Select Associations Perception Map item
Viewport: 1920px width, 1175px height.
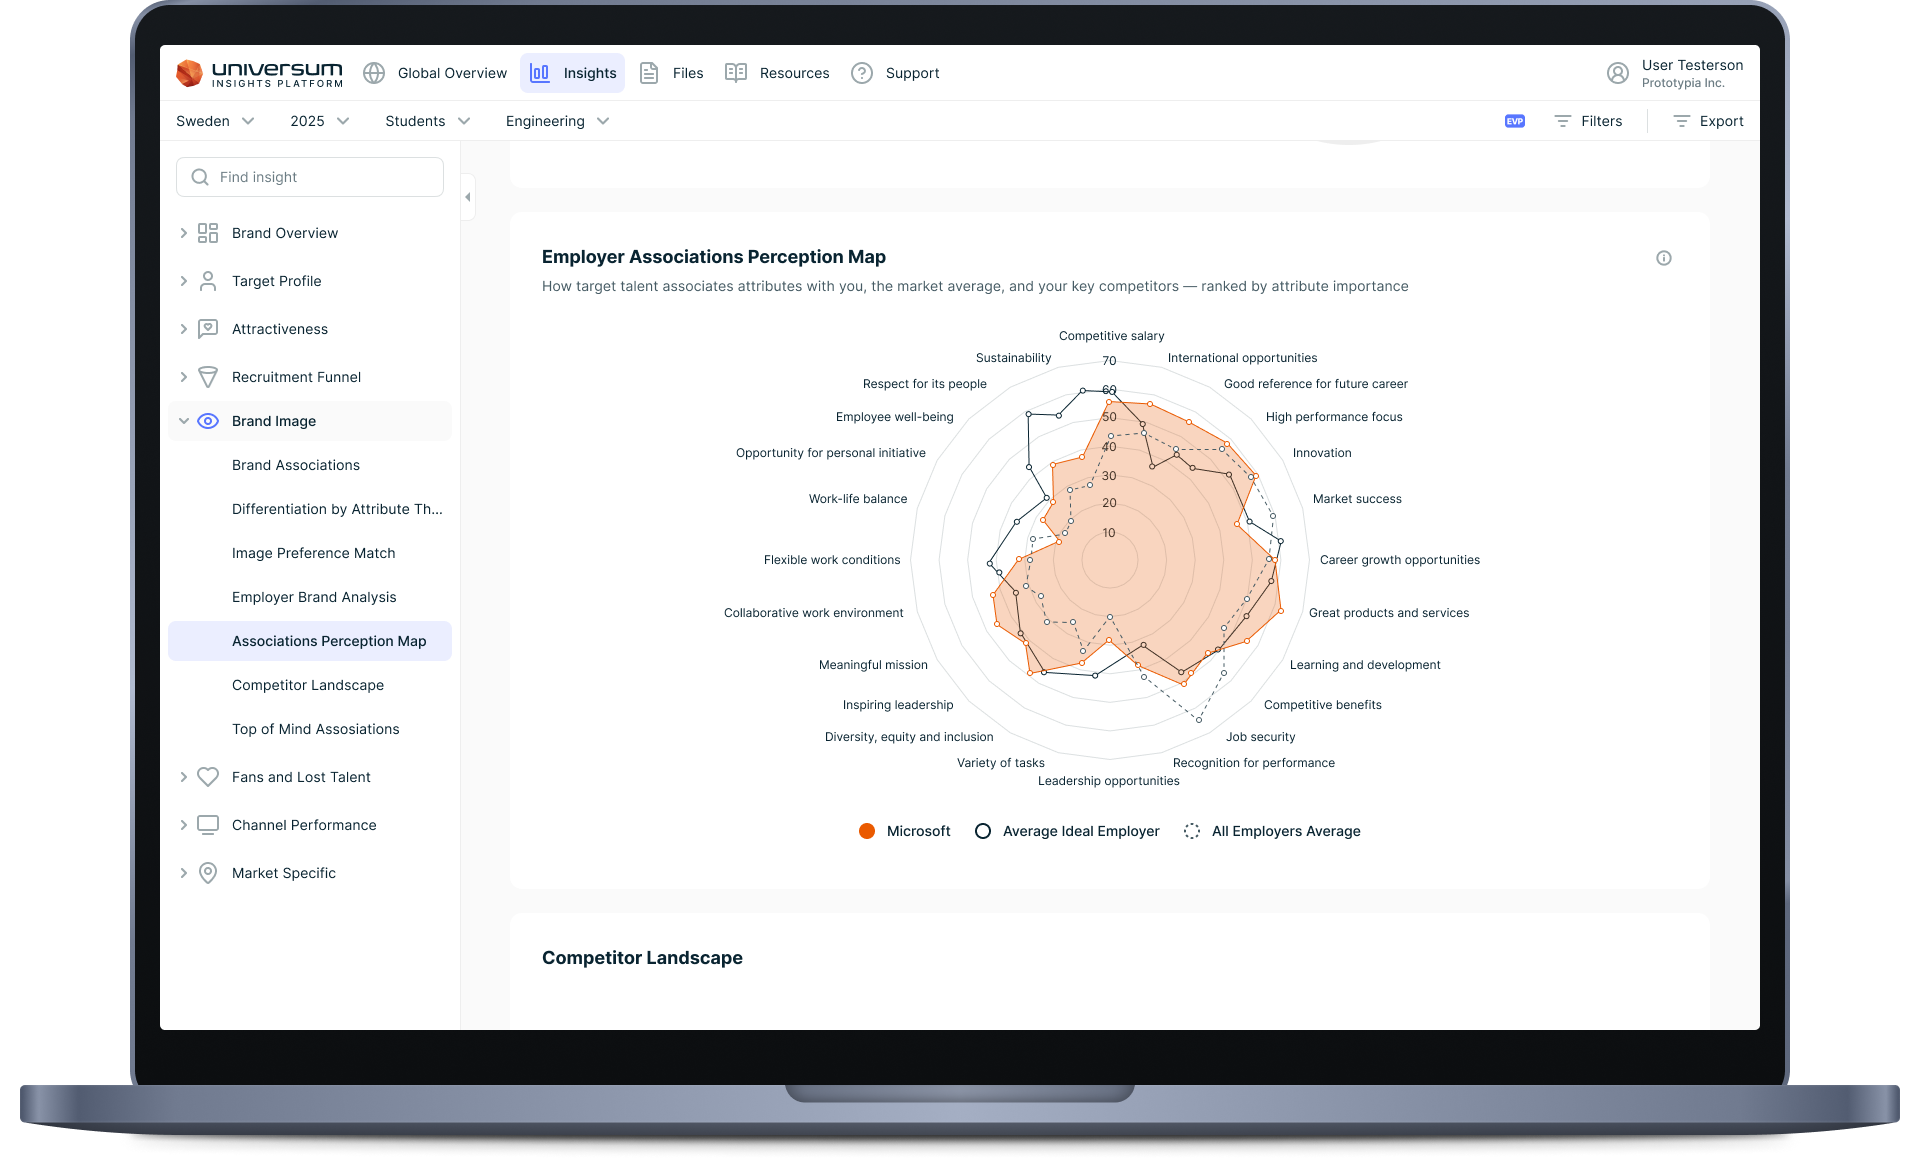pyautogui.click(x=310, y=641)
